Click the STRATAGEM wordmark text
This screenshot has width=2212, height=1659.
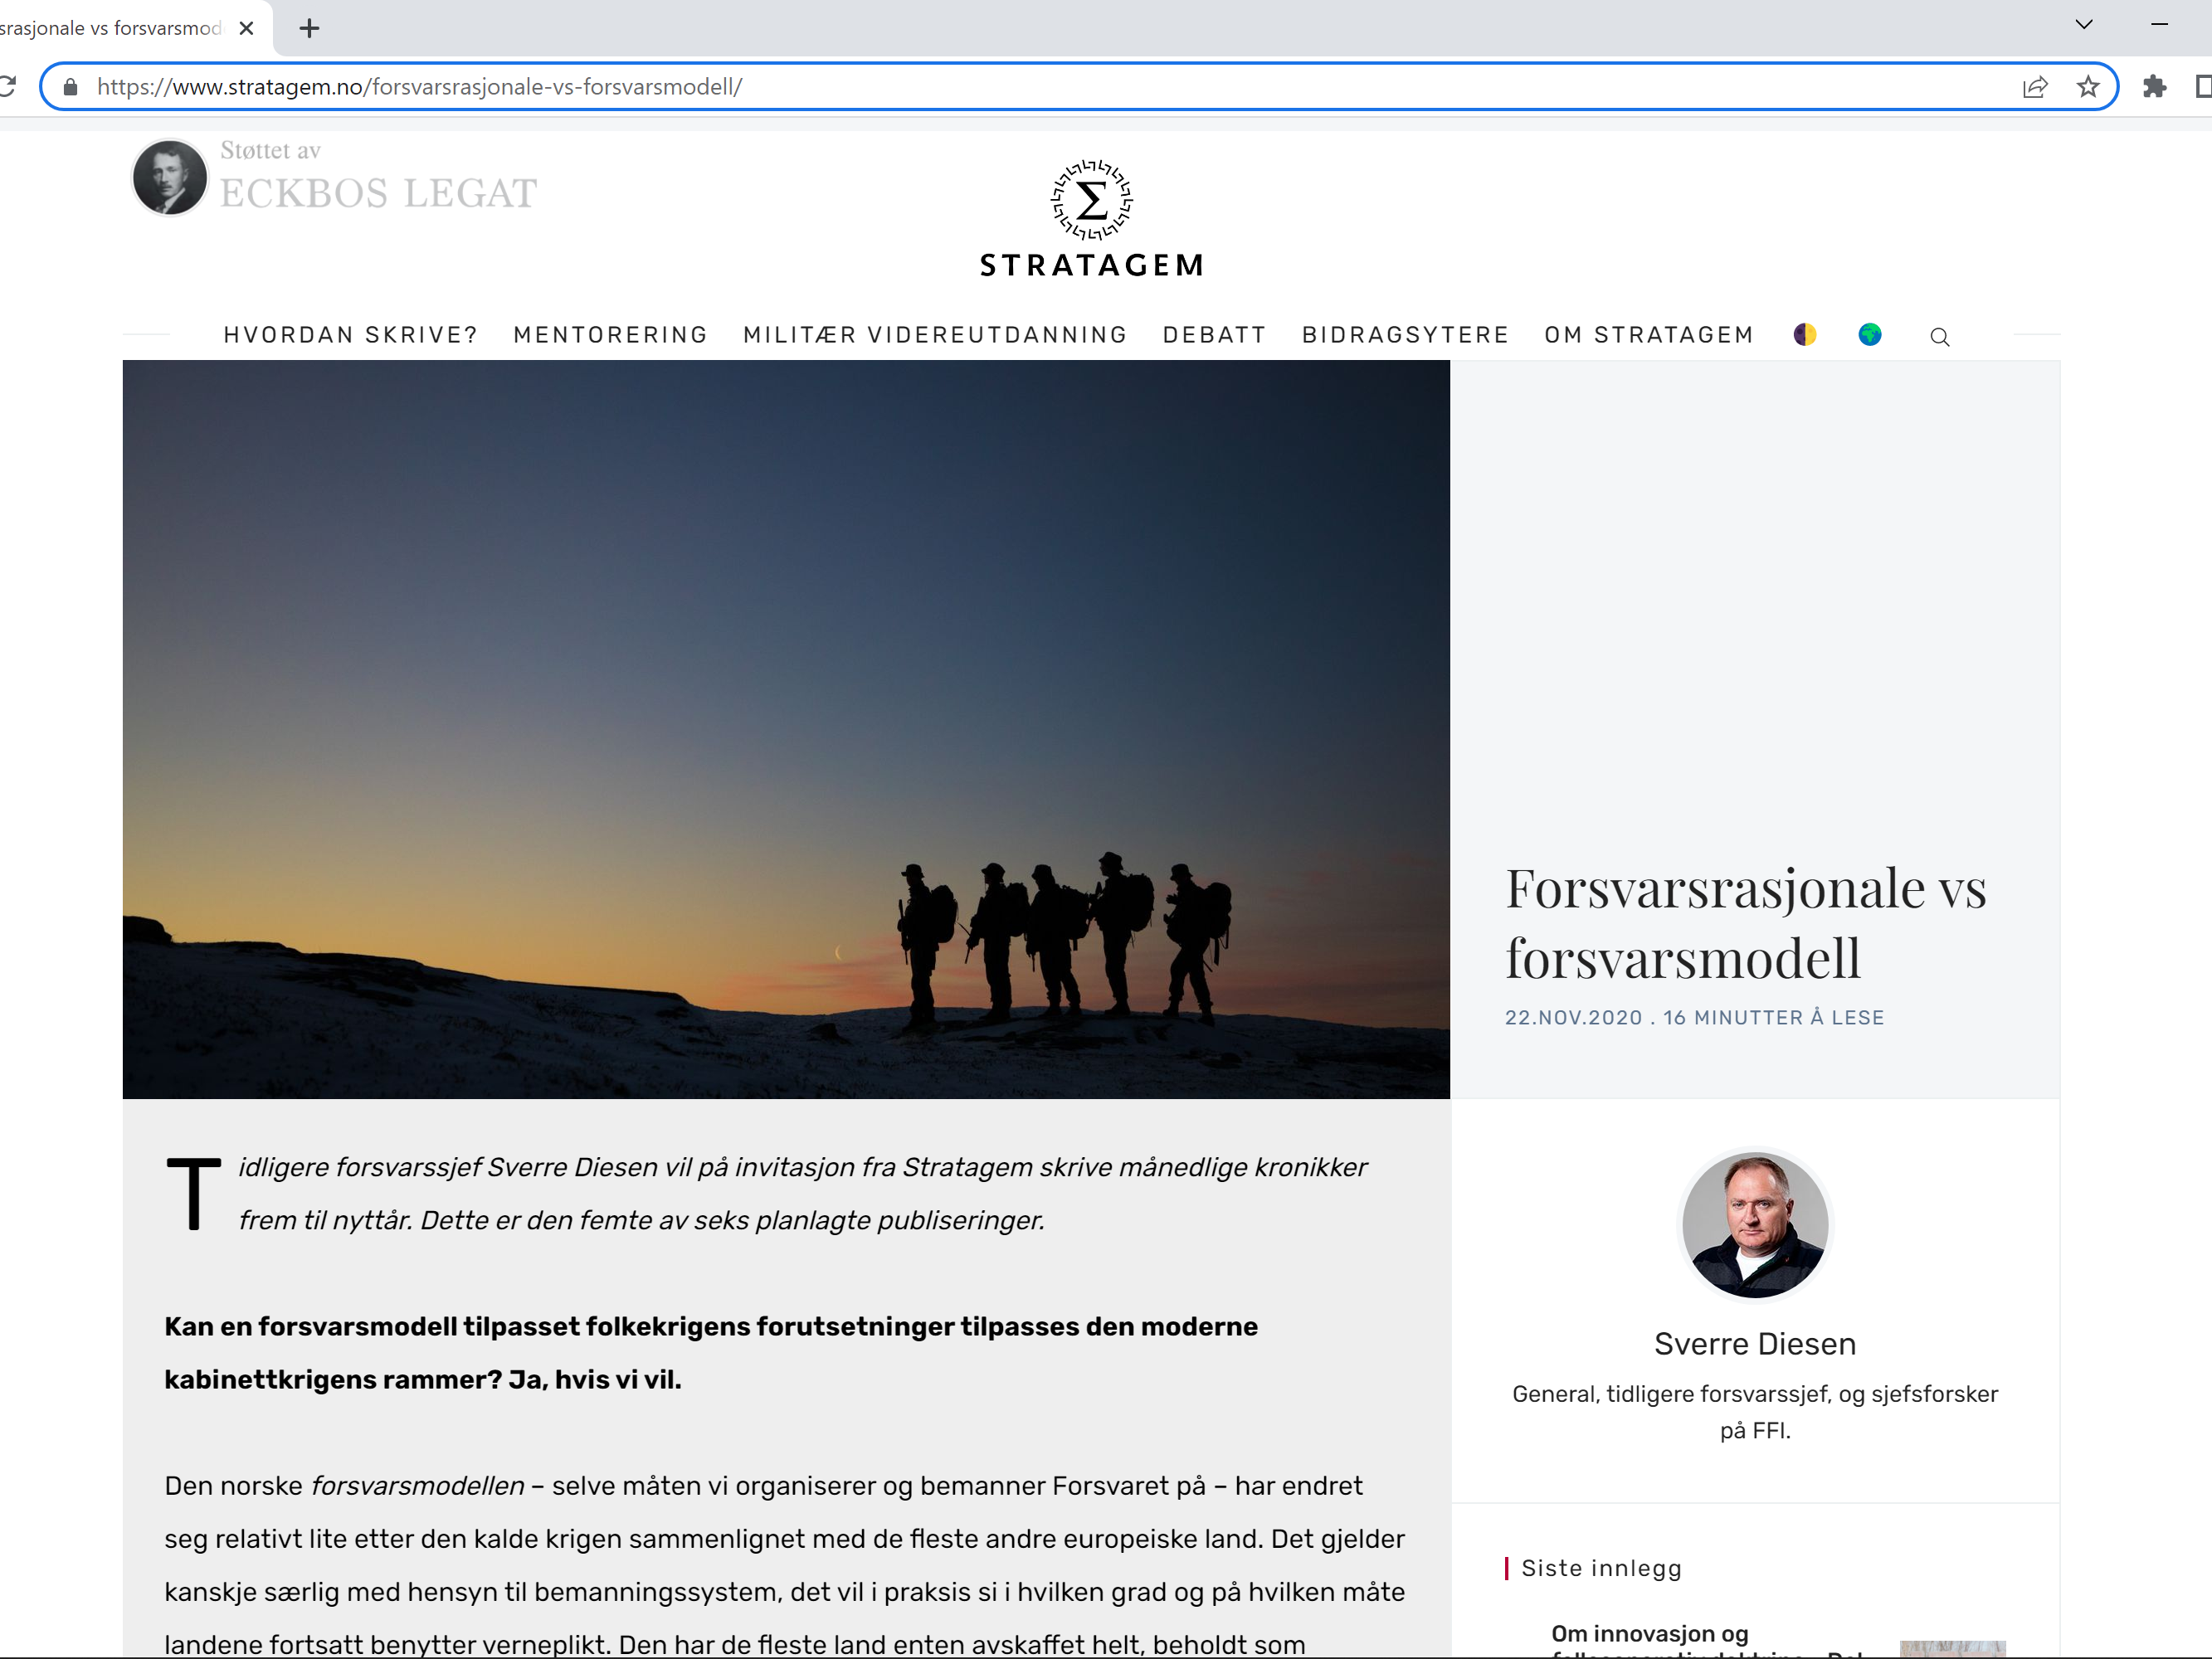click(x=1092, y=265)
